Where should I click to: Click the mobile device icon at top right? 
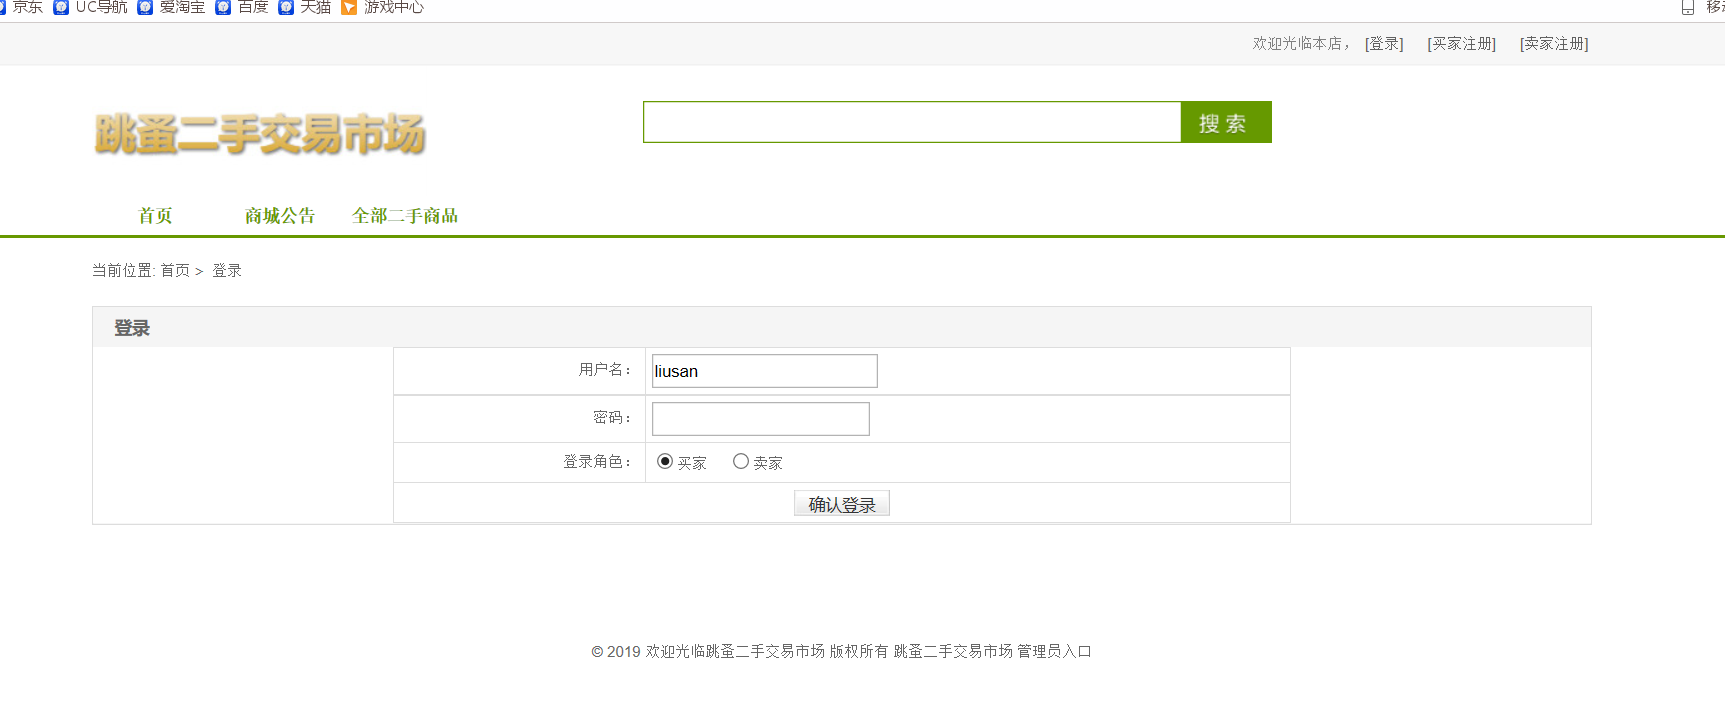(x=1688, y=8)
